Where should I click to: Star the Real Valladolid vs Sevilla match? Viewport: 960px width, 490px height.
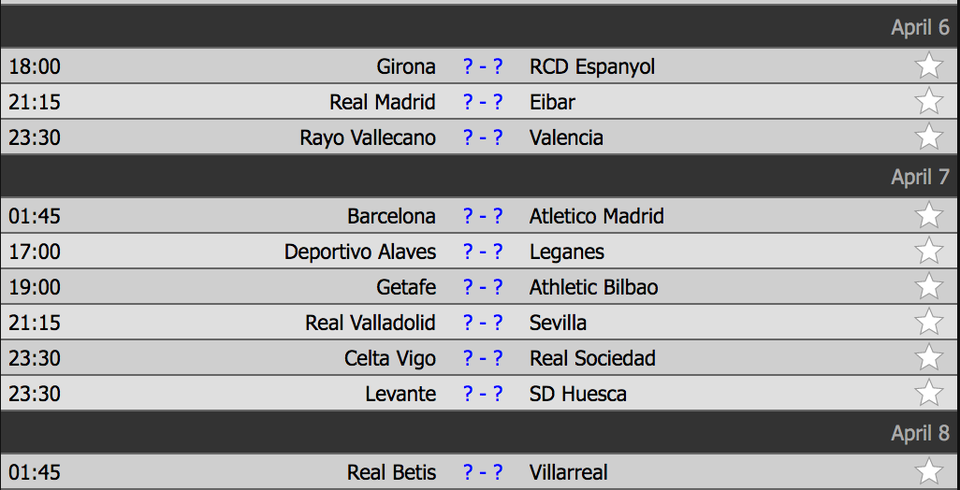(929, 322)
